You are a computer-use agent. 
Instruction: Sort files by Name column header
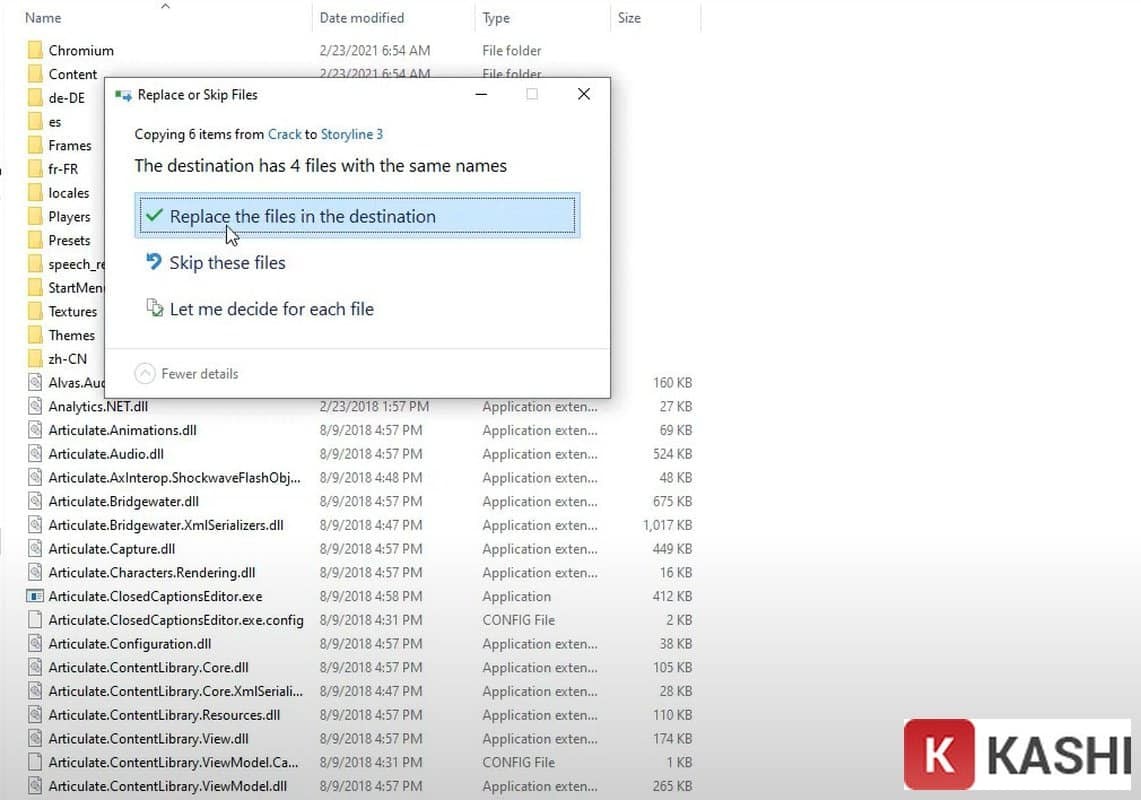tap(43, 17)
